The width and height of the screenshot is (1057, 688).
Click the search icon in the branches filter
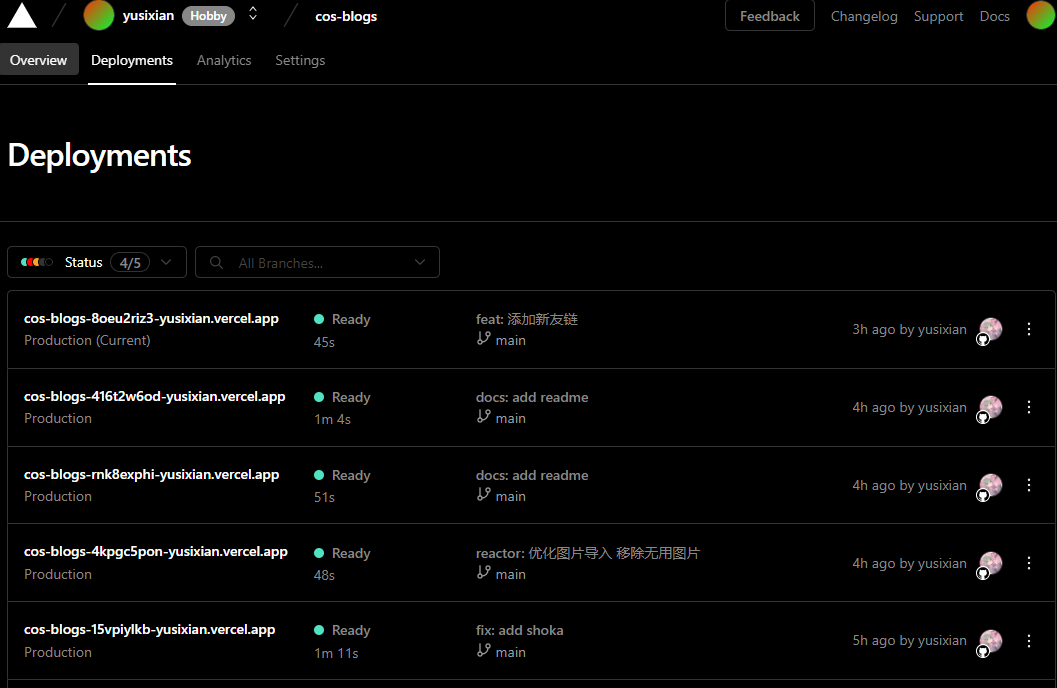pos(216,263)
